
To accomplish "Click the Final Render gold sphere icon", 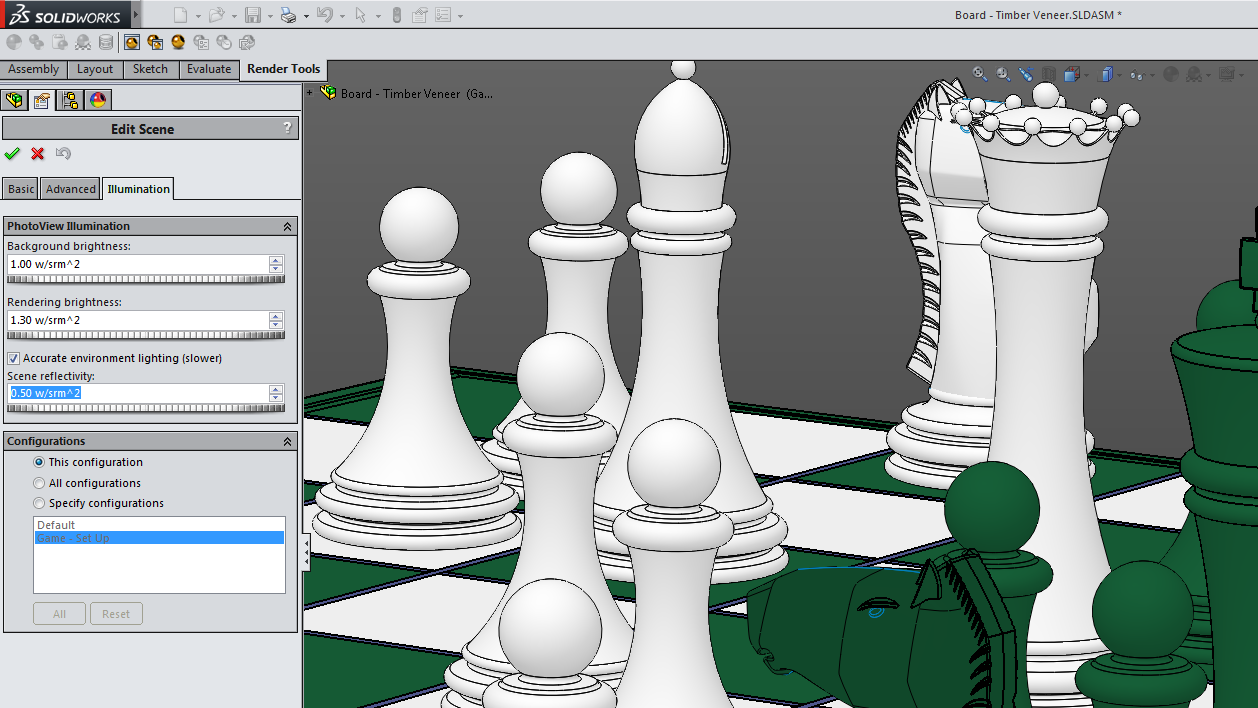I will pyautogui.click(x=178, y=42).
